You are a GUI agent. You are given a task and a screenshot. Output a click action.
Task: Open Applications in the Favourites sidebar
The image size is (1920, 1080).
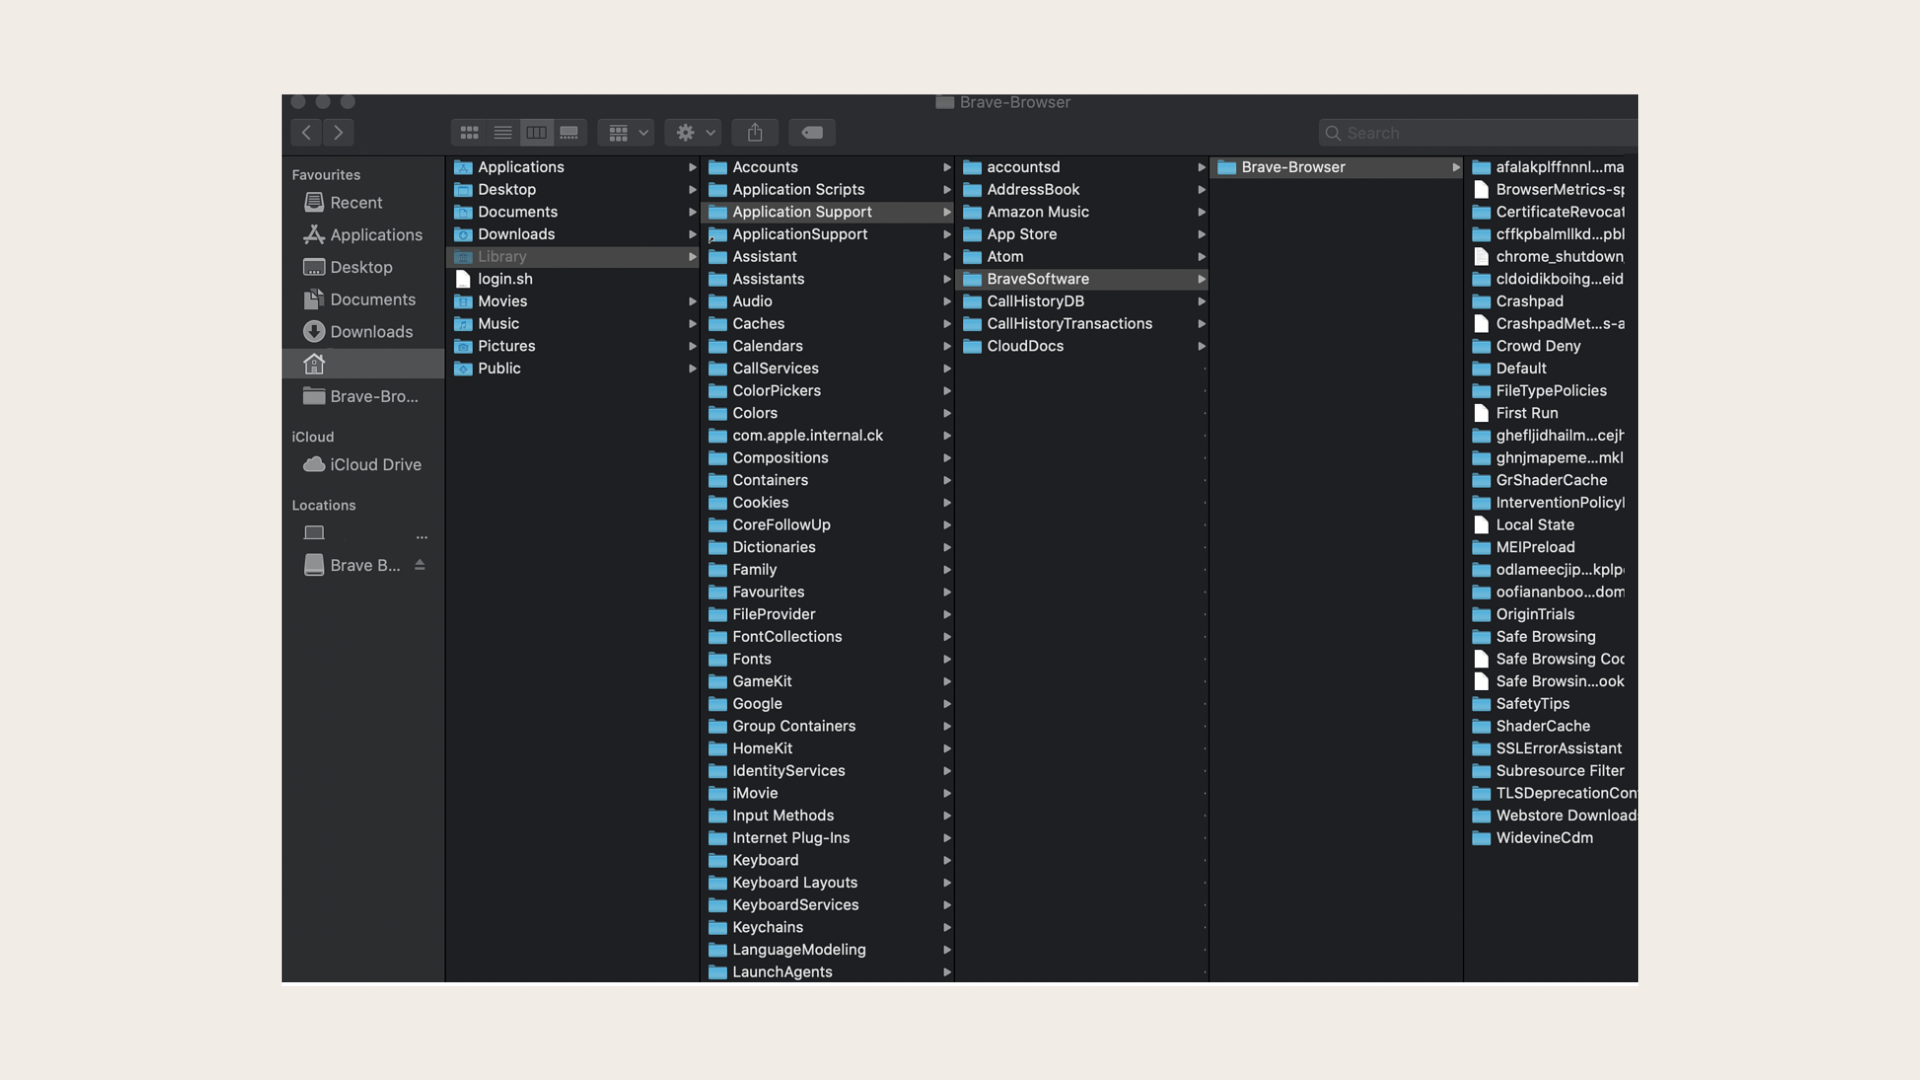tap(362, 235)
